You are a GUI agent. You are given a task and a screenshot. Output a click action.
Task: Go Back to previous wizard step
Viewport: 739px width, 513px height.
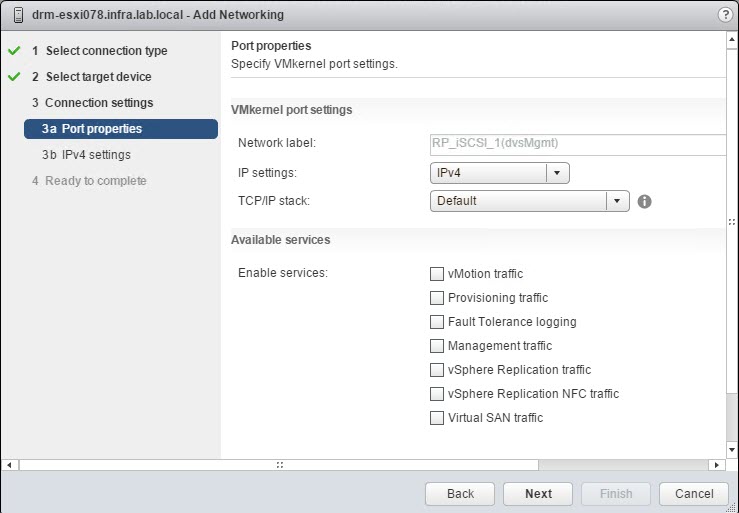coord(460,494)
